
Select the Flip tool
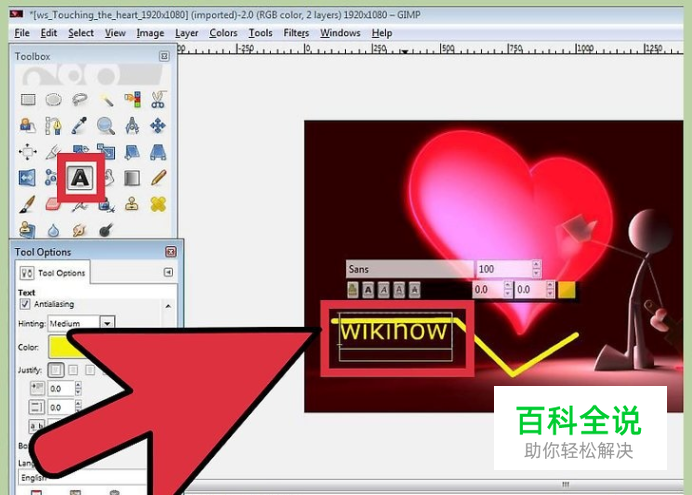click(x=28, y=178)
